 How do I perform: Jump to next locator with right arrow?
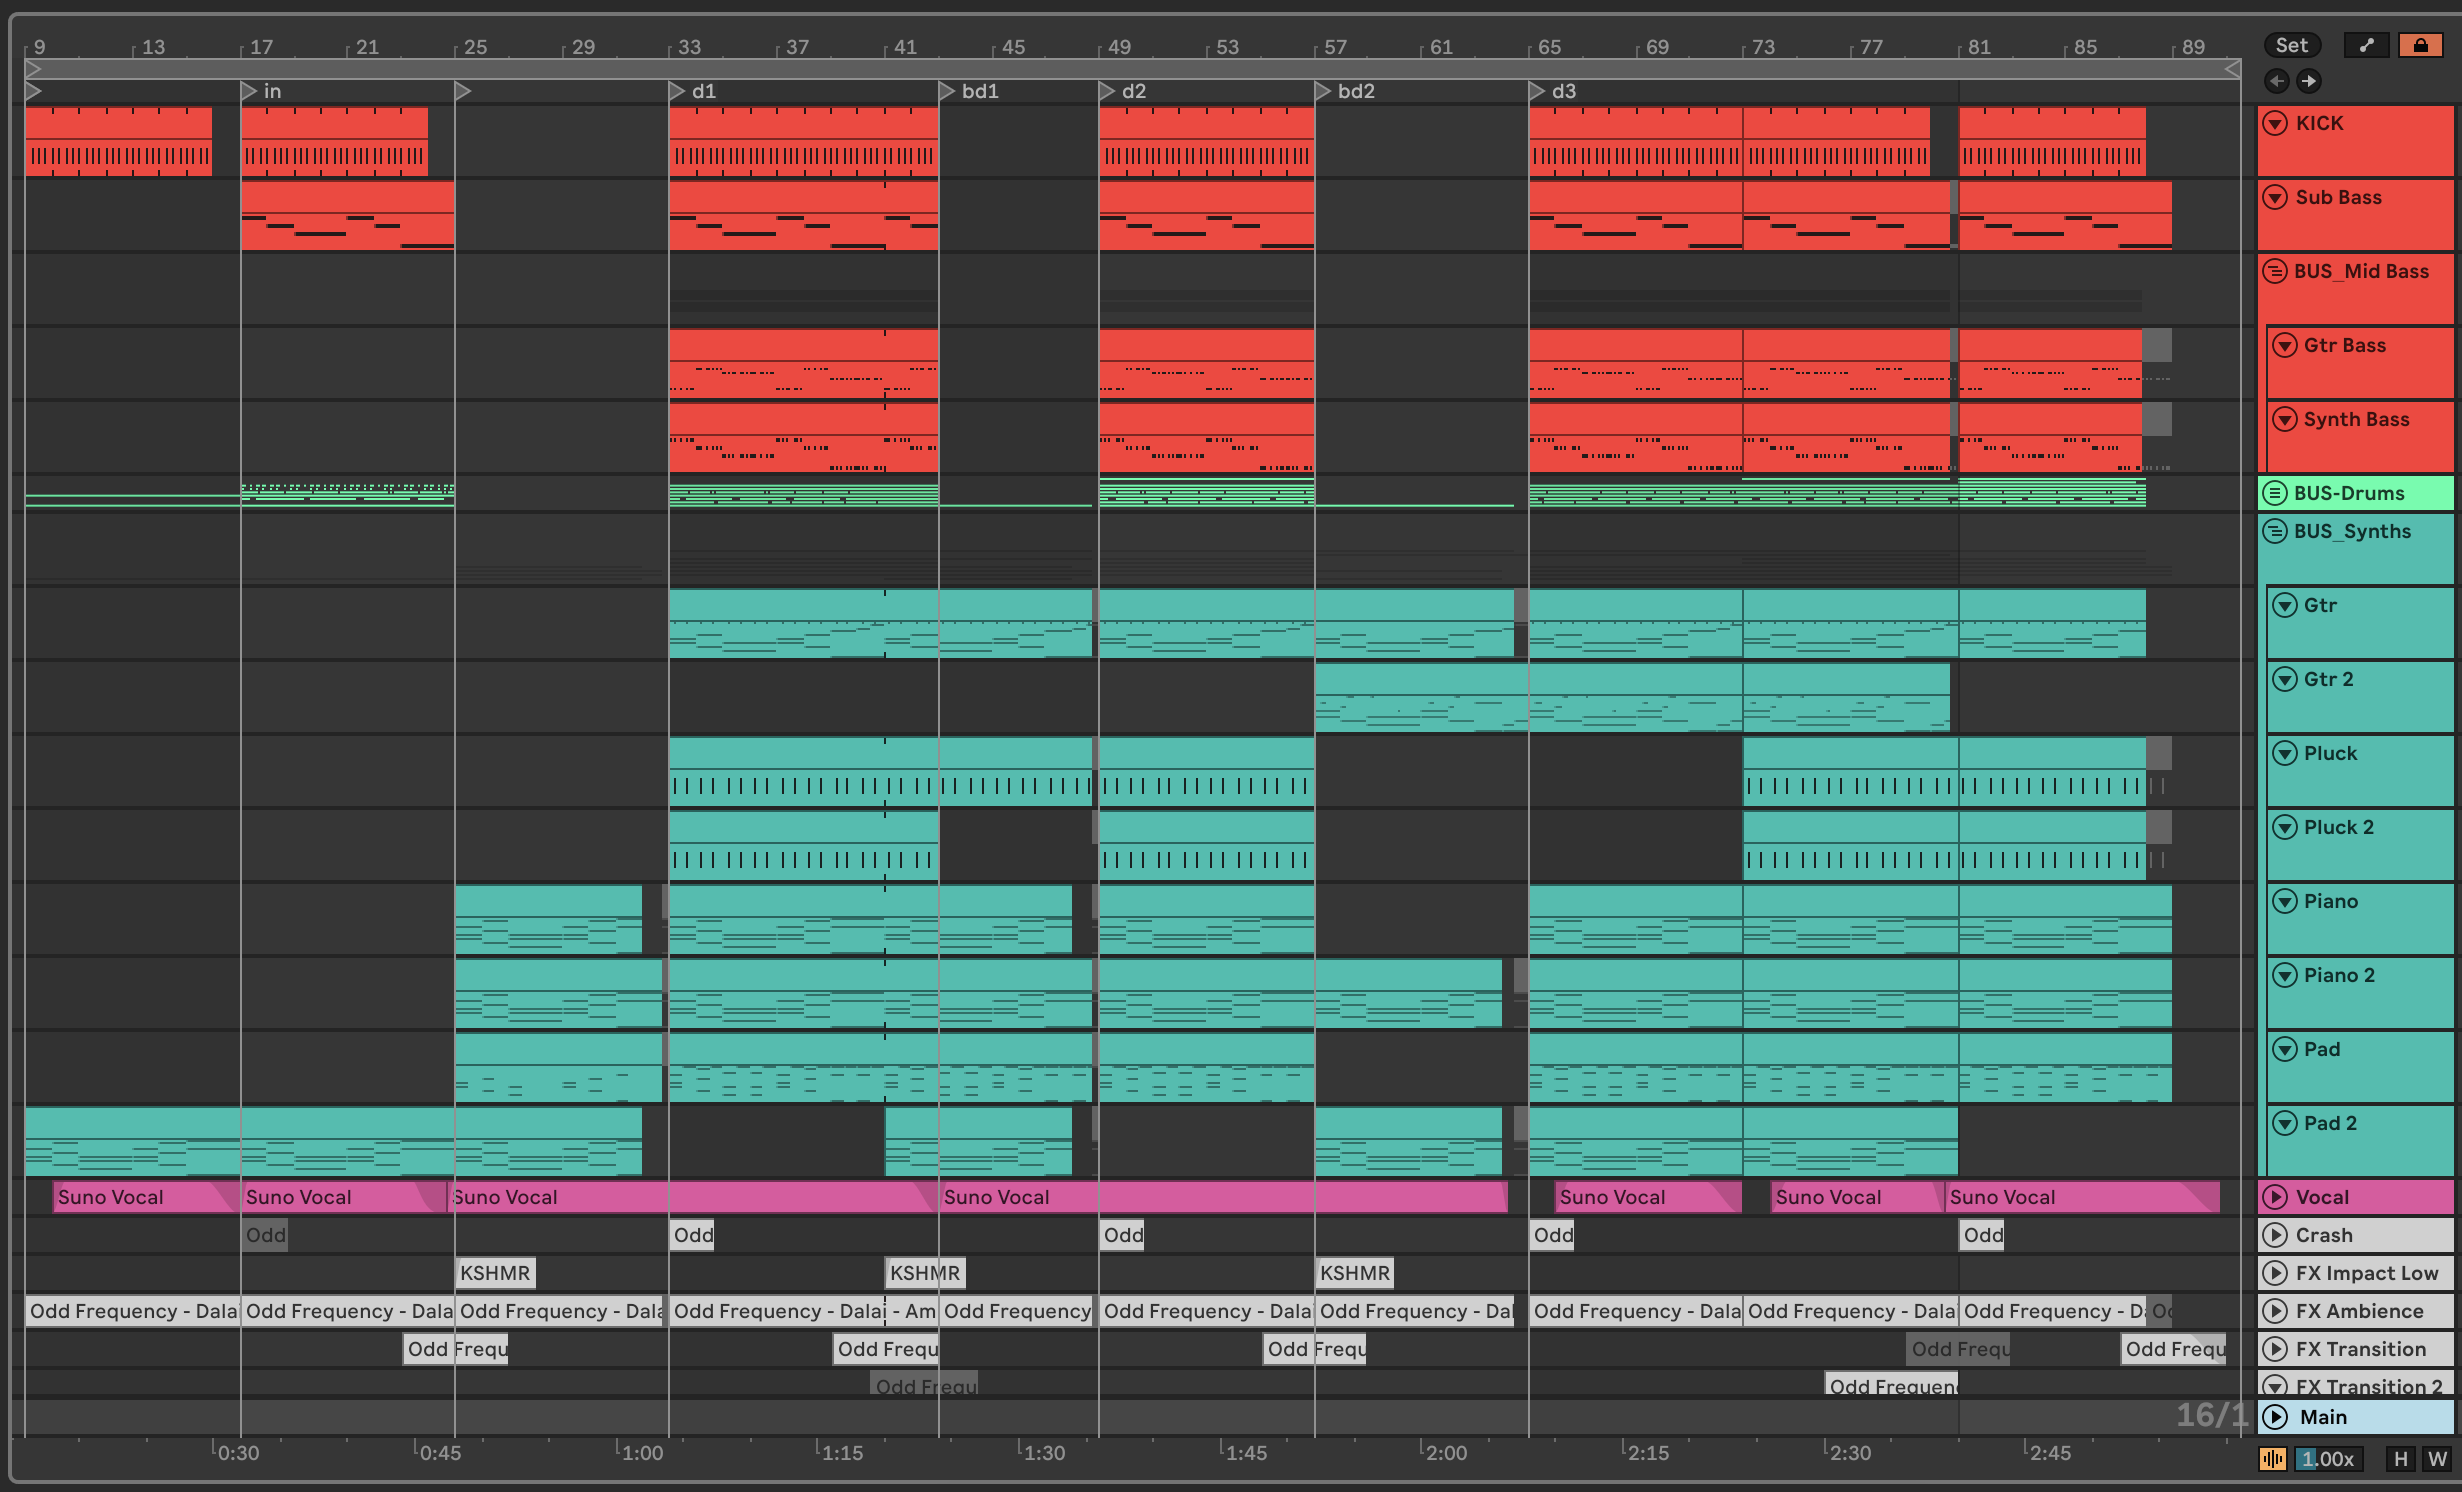tap(2308, 81)
